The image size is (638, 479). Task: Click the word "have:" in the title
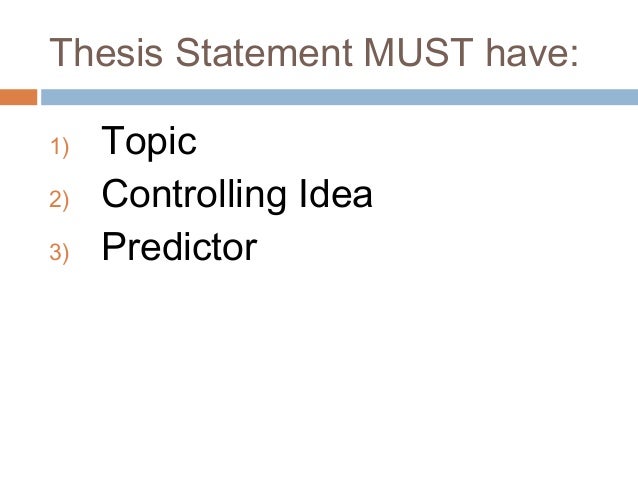532,52
